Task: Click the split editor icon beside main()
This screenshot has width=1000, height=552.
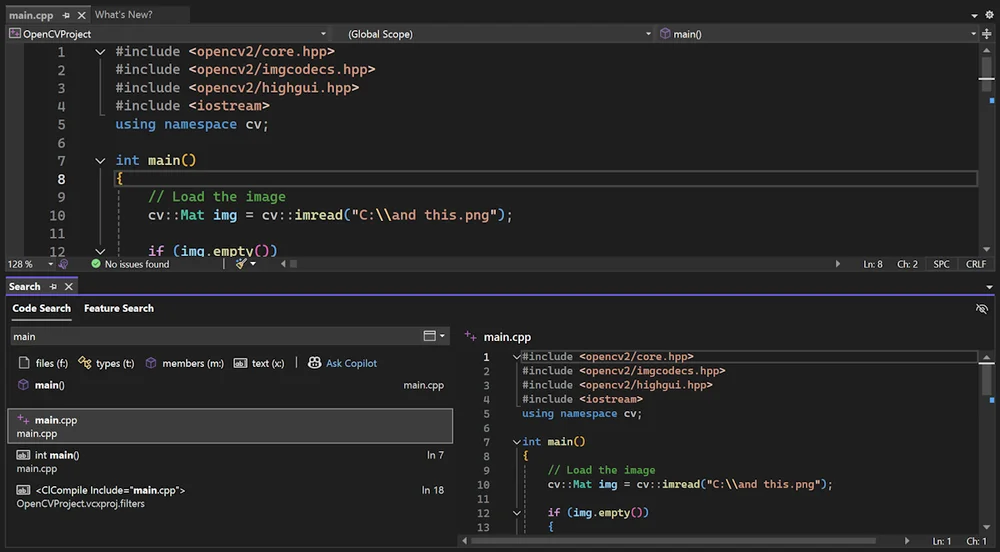Action: (x=987, y=34)
